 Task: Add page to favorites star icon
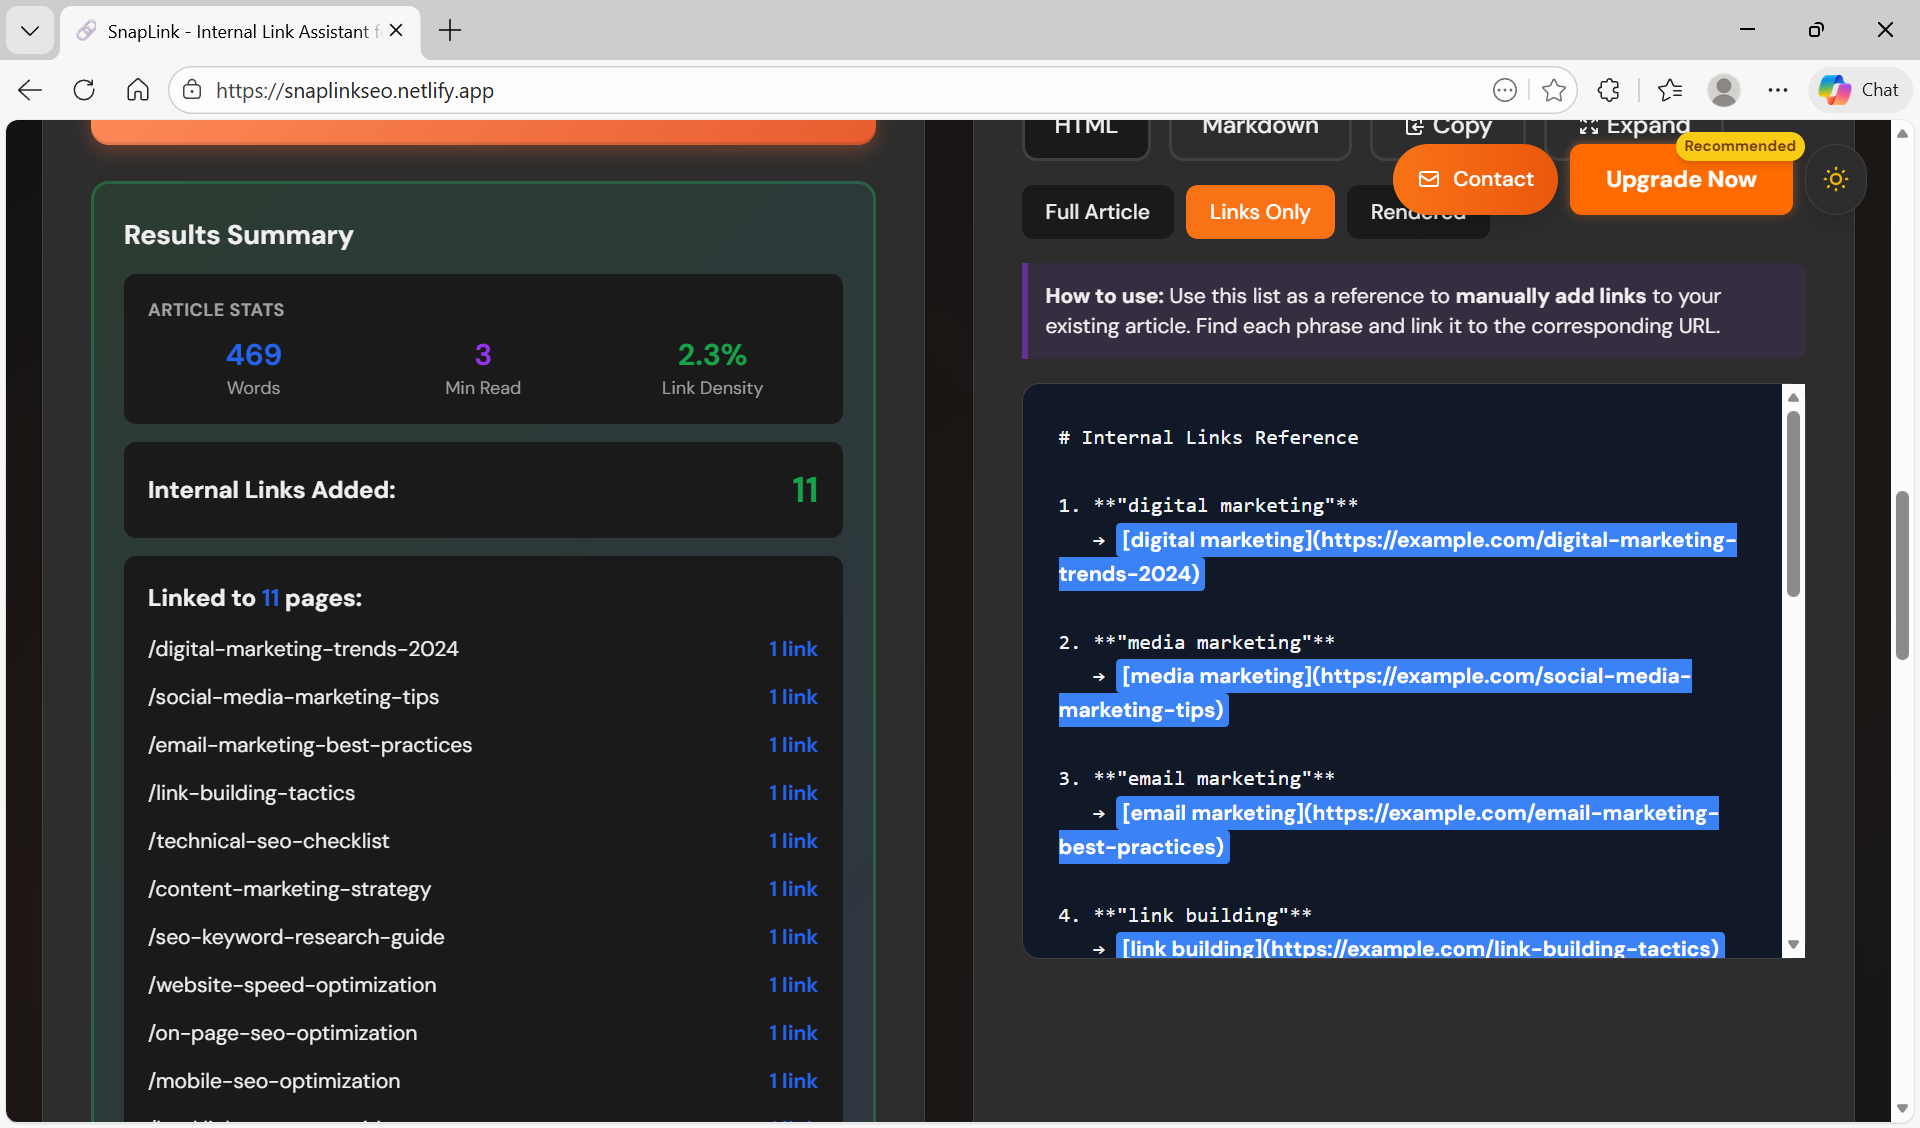tap(1553, 90)
